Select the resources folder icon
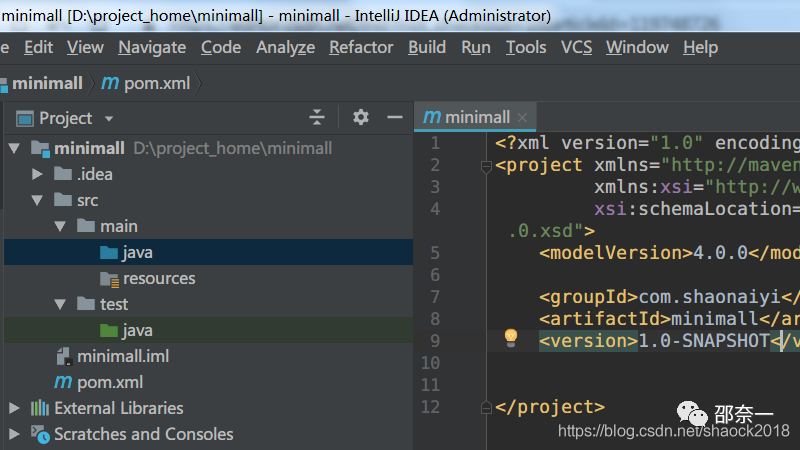Screen dimensions: 800x450 (x=109, y=279)
